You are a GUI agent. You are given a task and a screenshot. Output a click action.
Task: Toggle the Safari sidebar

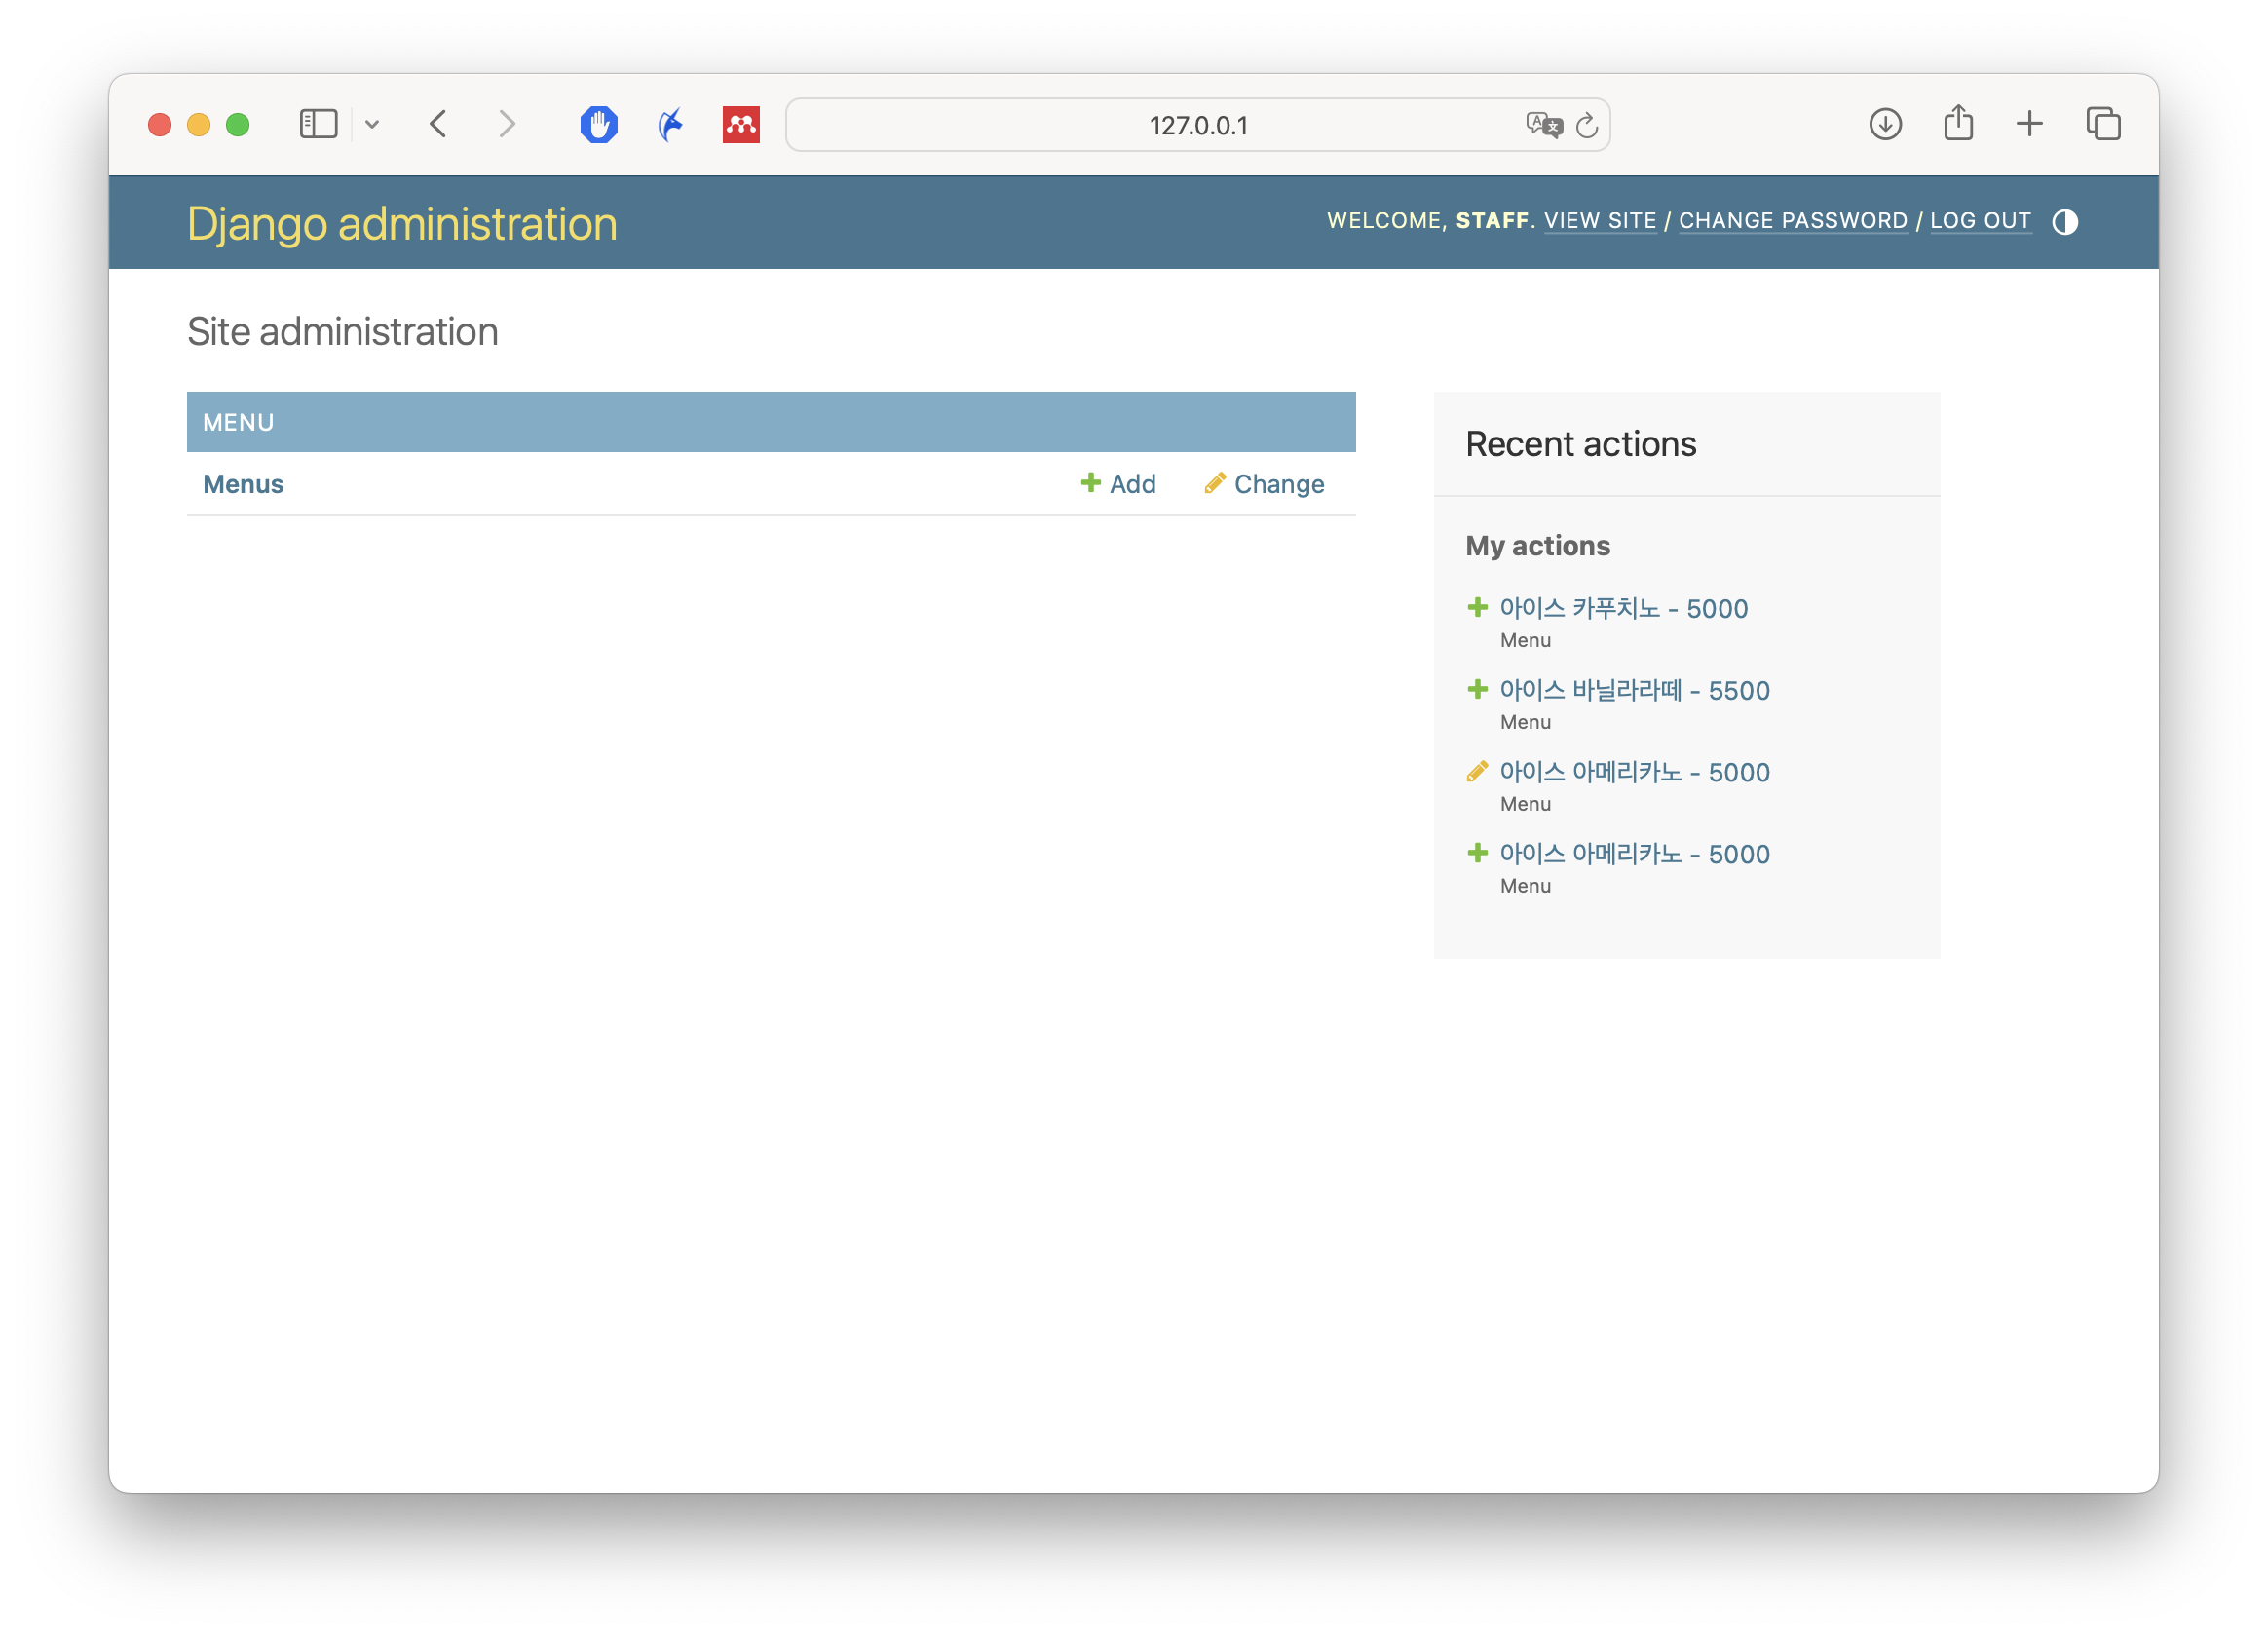click(x=318, y=124)
